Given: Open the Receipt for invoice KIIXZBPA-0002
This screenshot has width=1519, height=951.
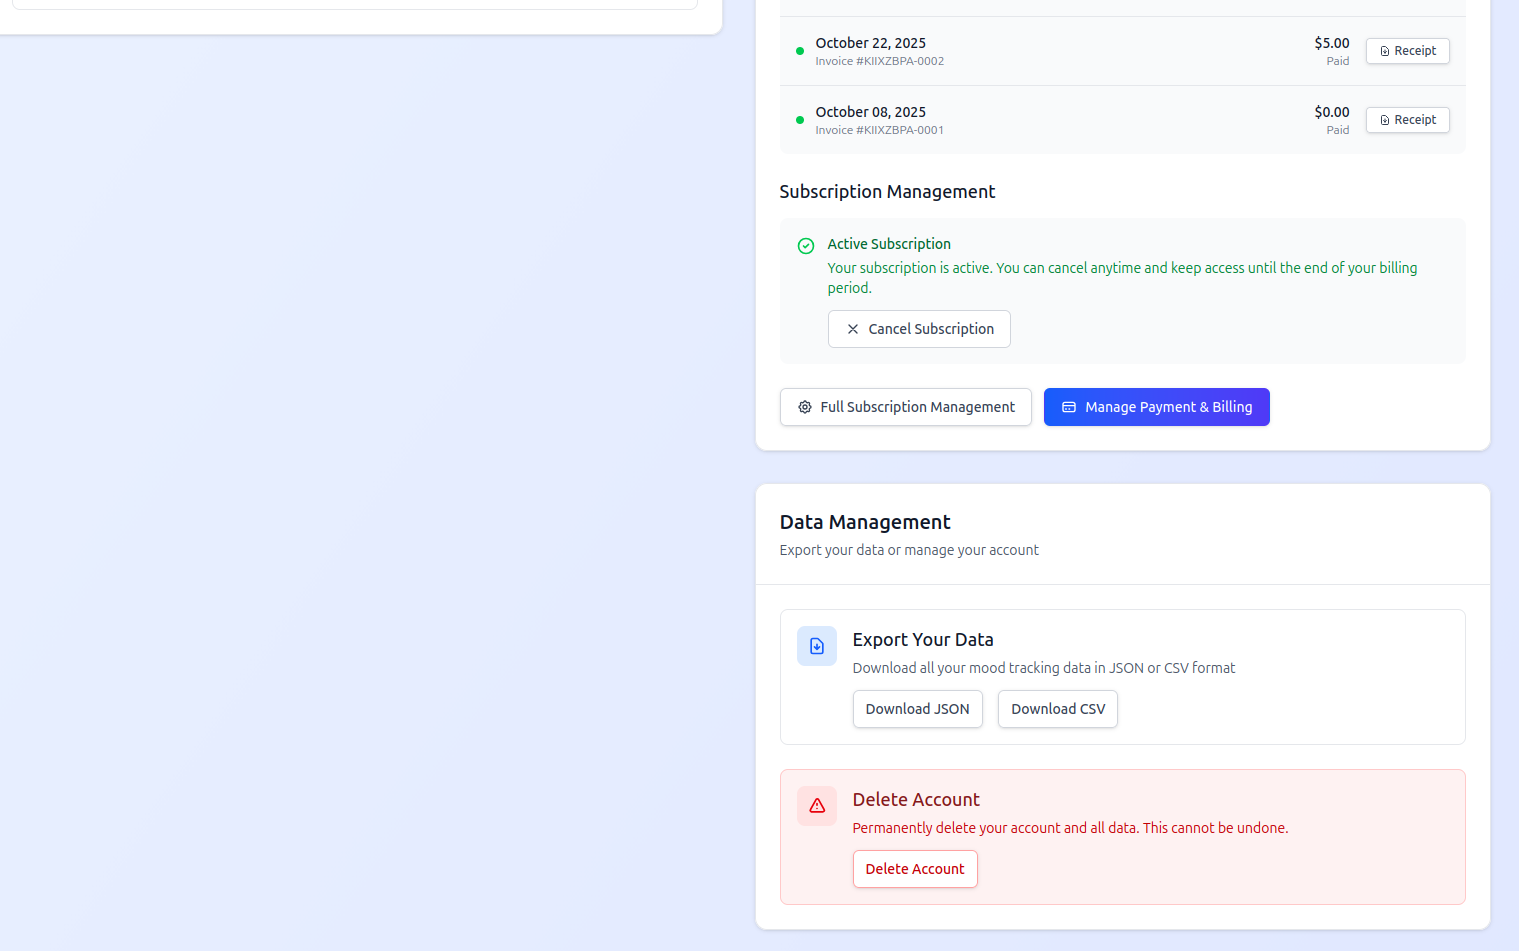Looking at the screenshot, I should coord(1407,51).
